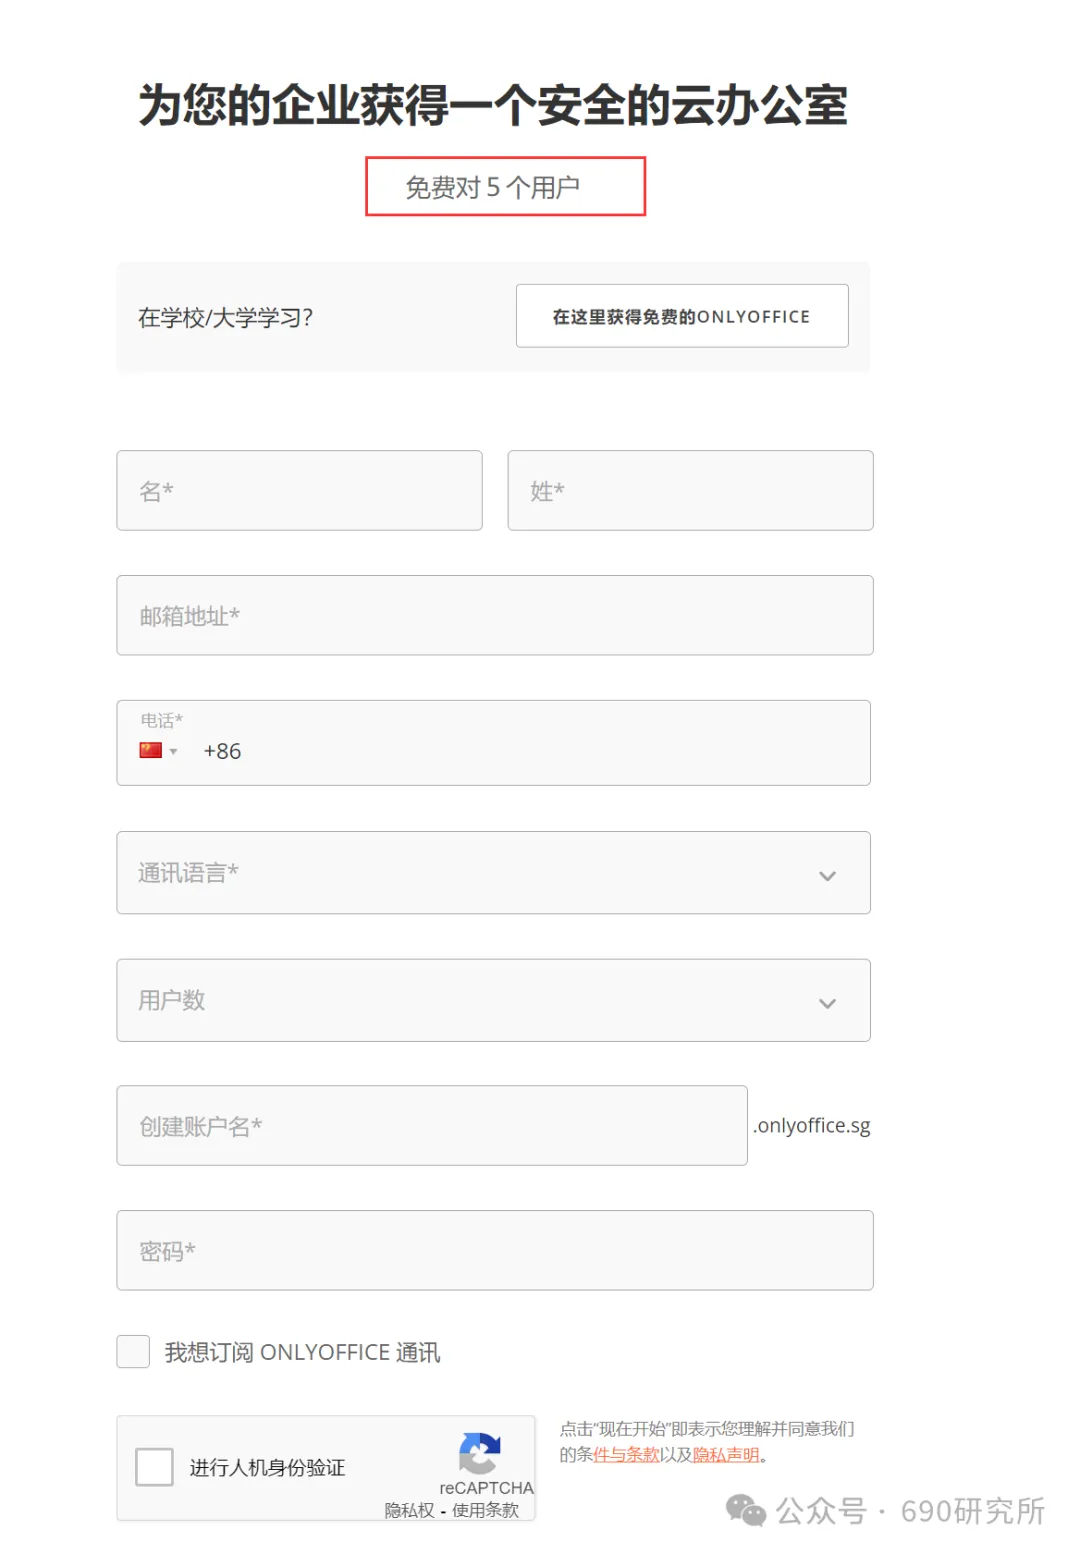This screenshot has width=1080, height=1554.
Task: Click the 通讯语言 chevron arrow
Action: click(x=827, y=876)
